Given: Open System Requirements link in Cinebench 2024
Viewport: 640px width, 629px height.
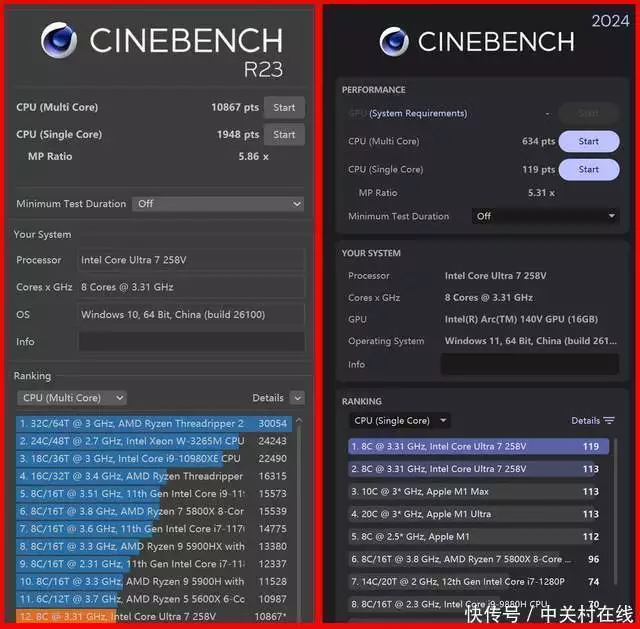Looking at the screenshot, I should click(418, 113).
